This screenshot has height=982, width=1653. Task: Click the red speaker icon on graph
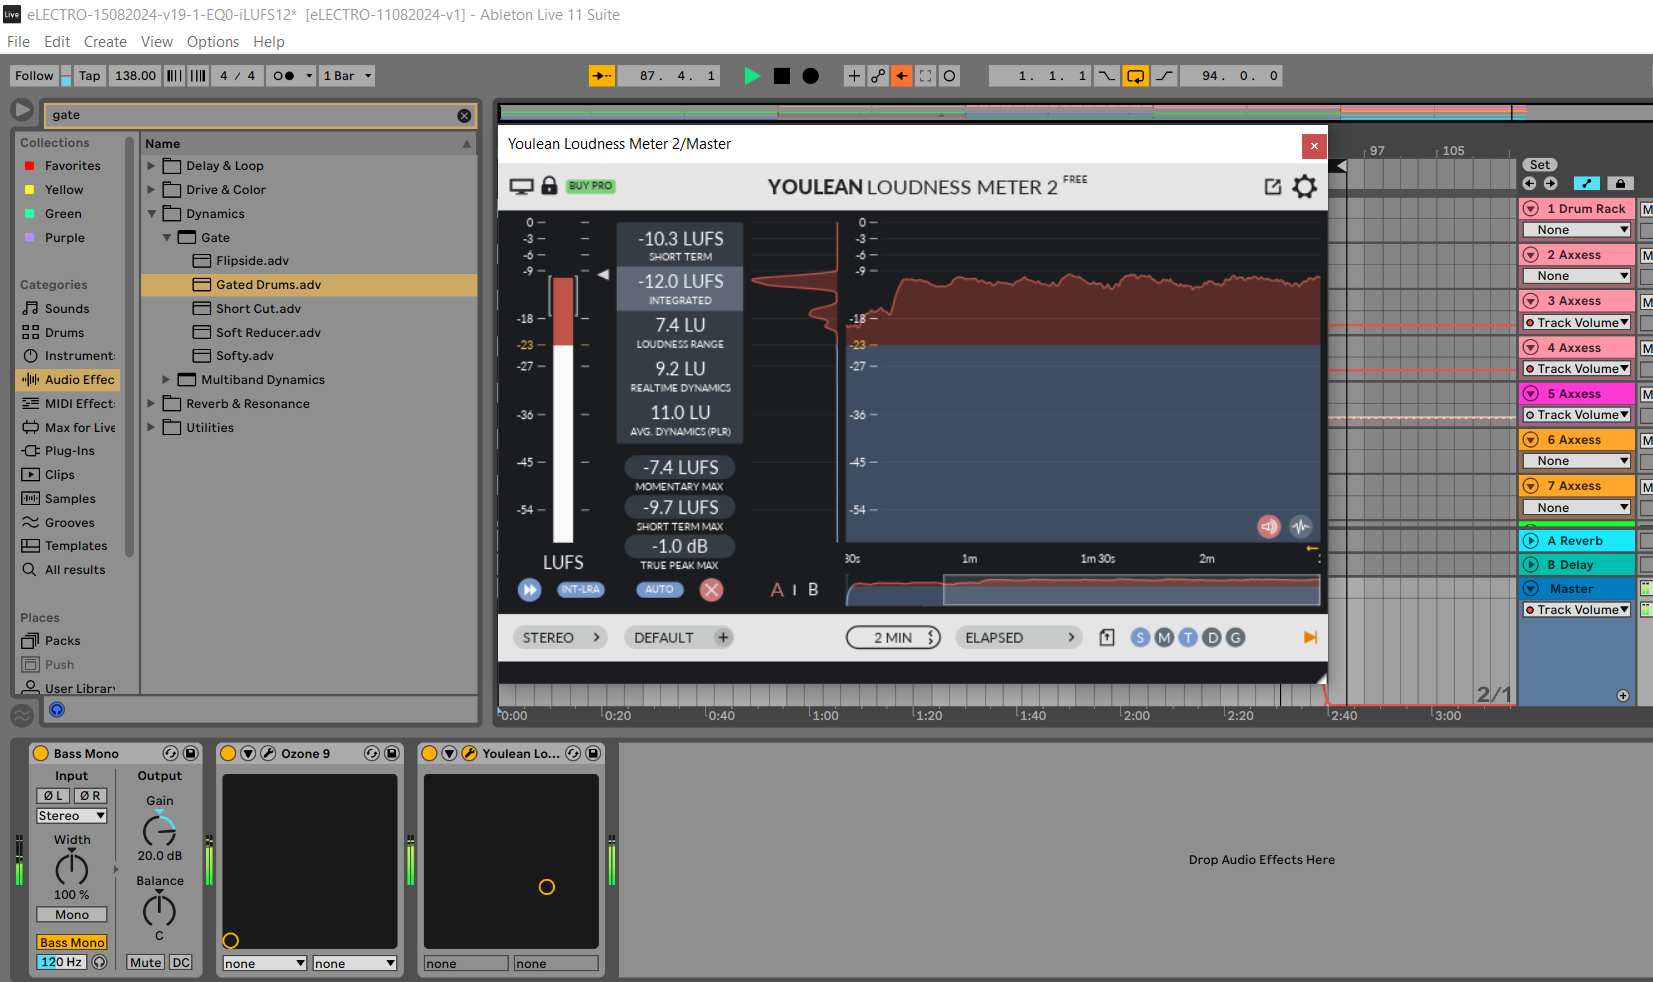tap(1269, 526)
